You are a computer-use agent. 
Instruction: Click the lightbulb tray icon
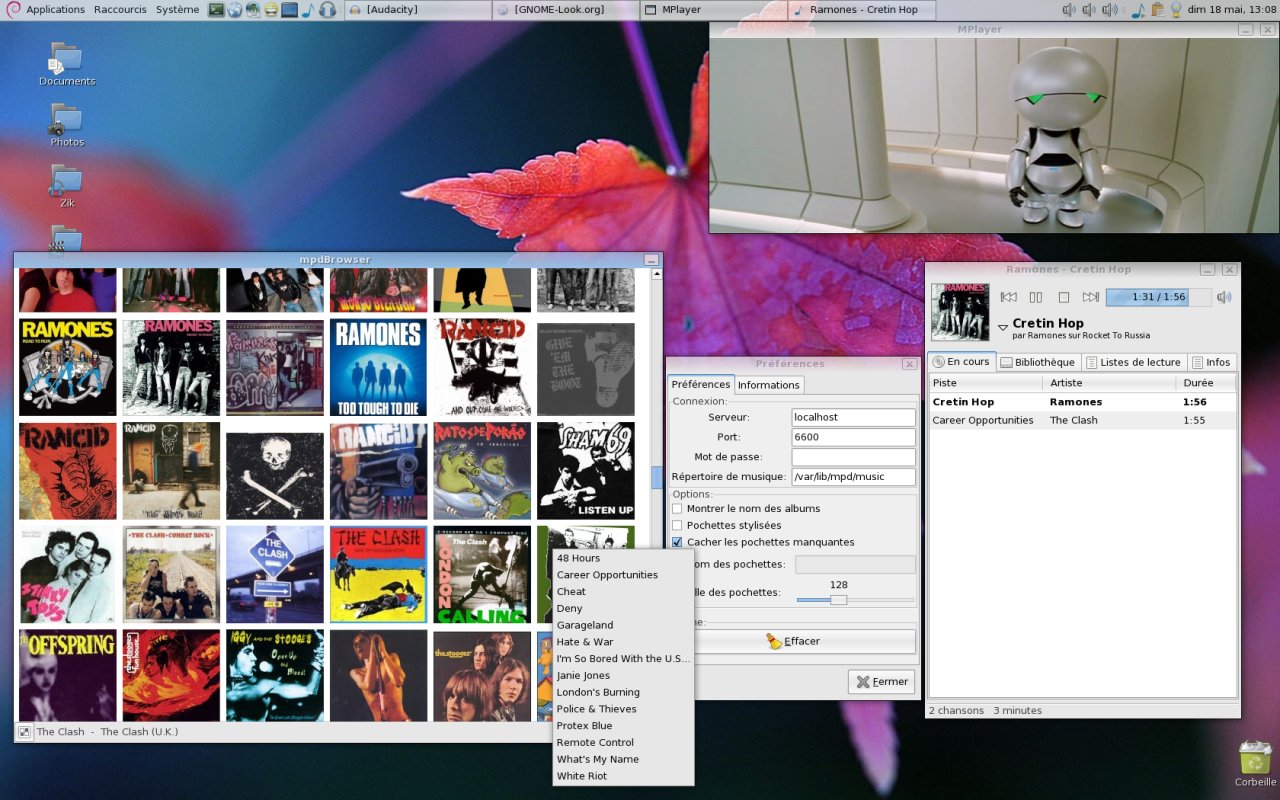pyautogui.click(x=1176, y=10)
